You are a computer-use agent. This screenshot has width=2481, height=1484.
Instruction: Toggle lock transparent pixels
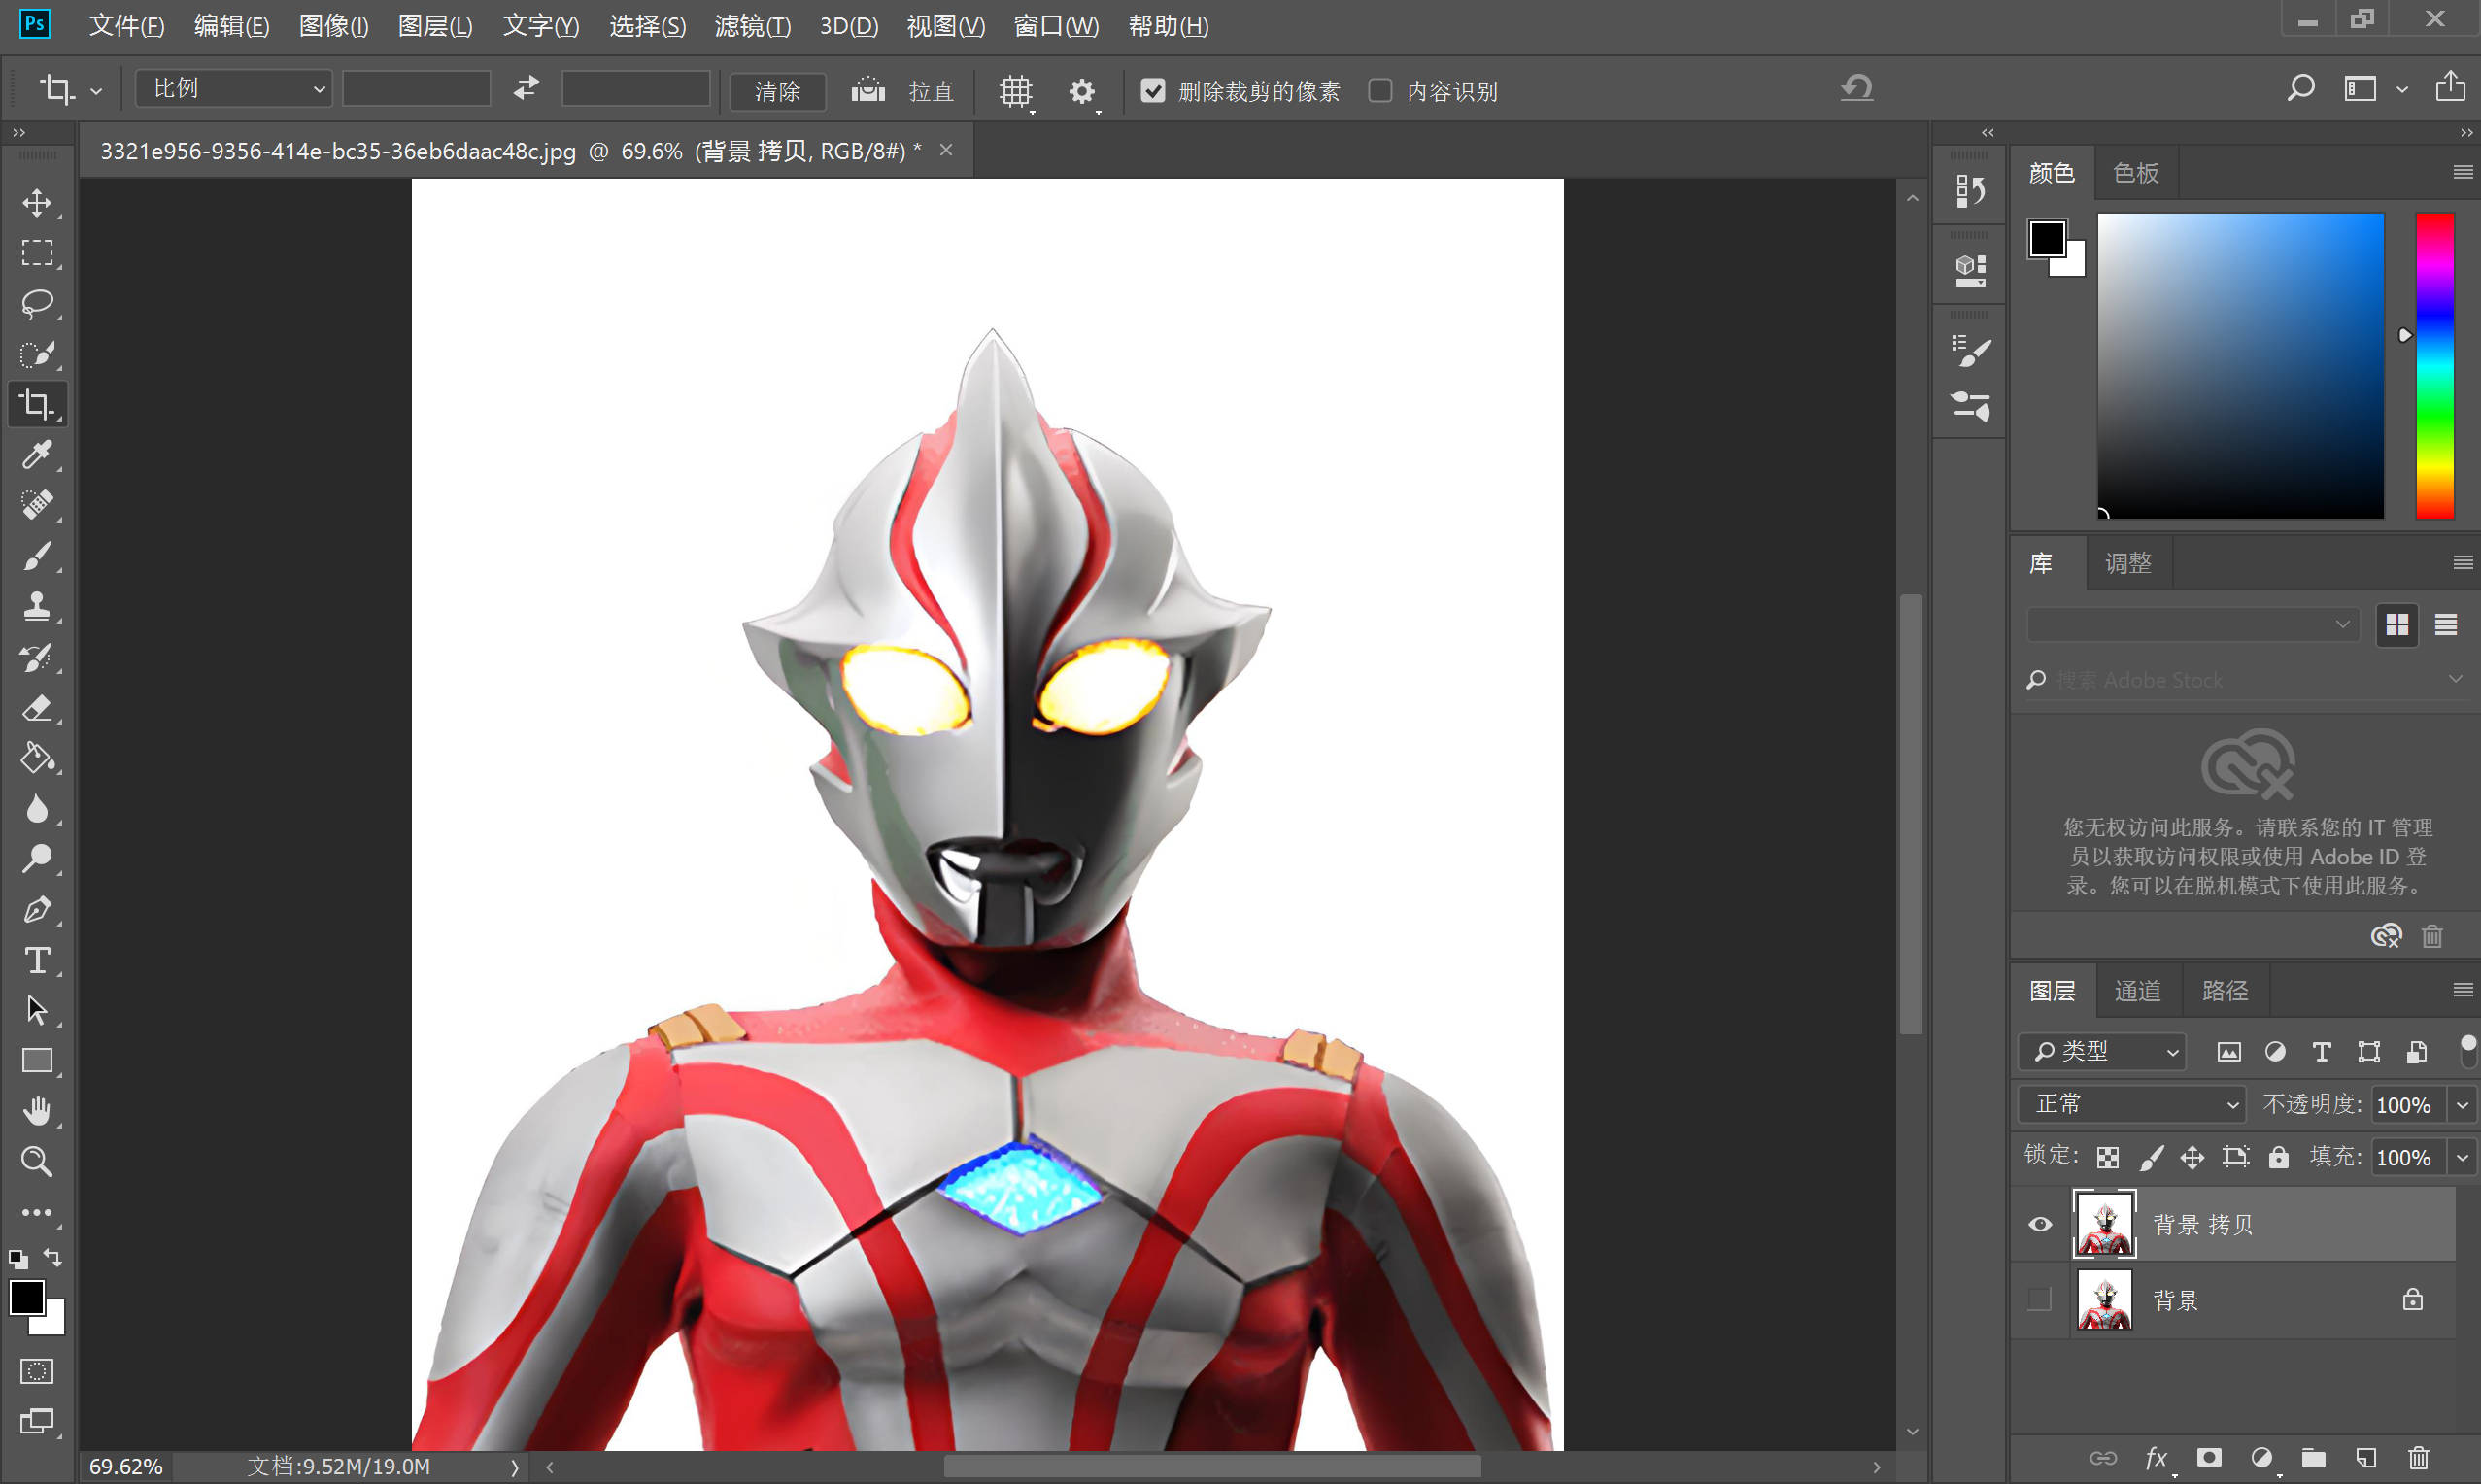coord(2108,1158)
